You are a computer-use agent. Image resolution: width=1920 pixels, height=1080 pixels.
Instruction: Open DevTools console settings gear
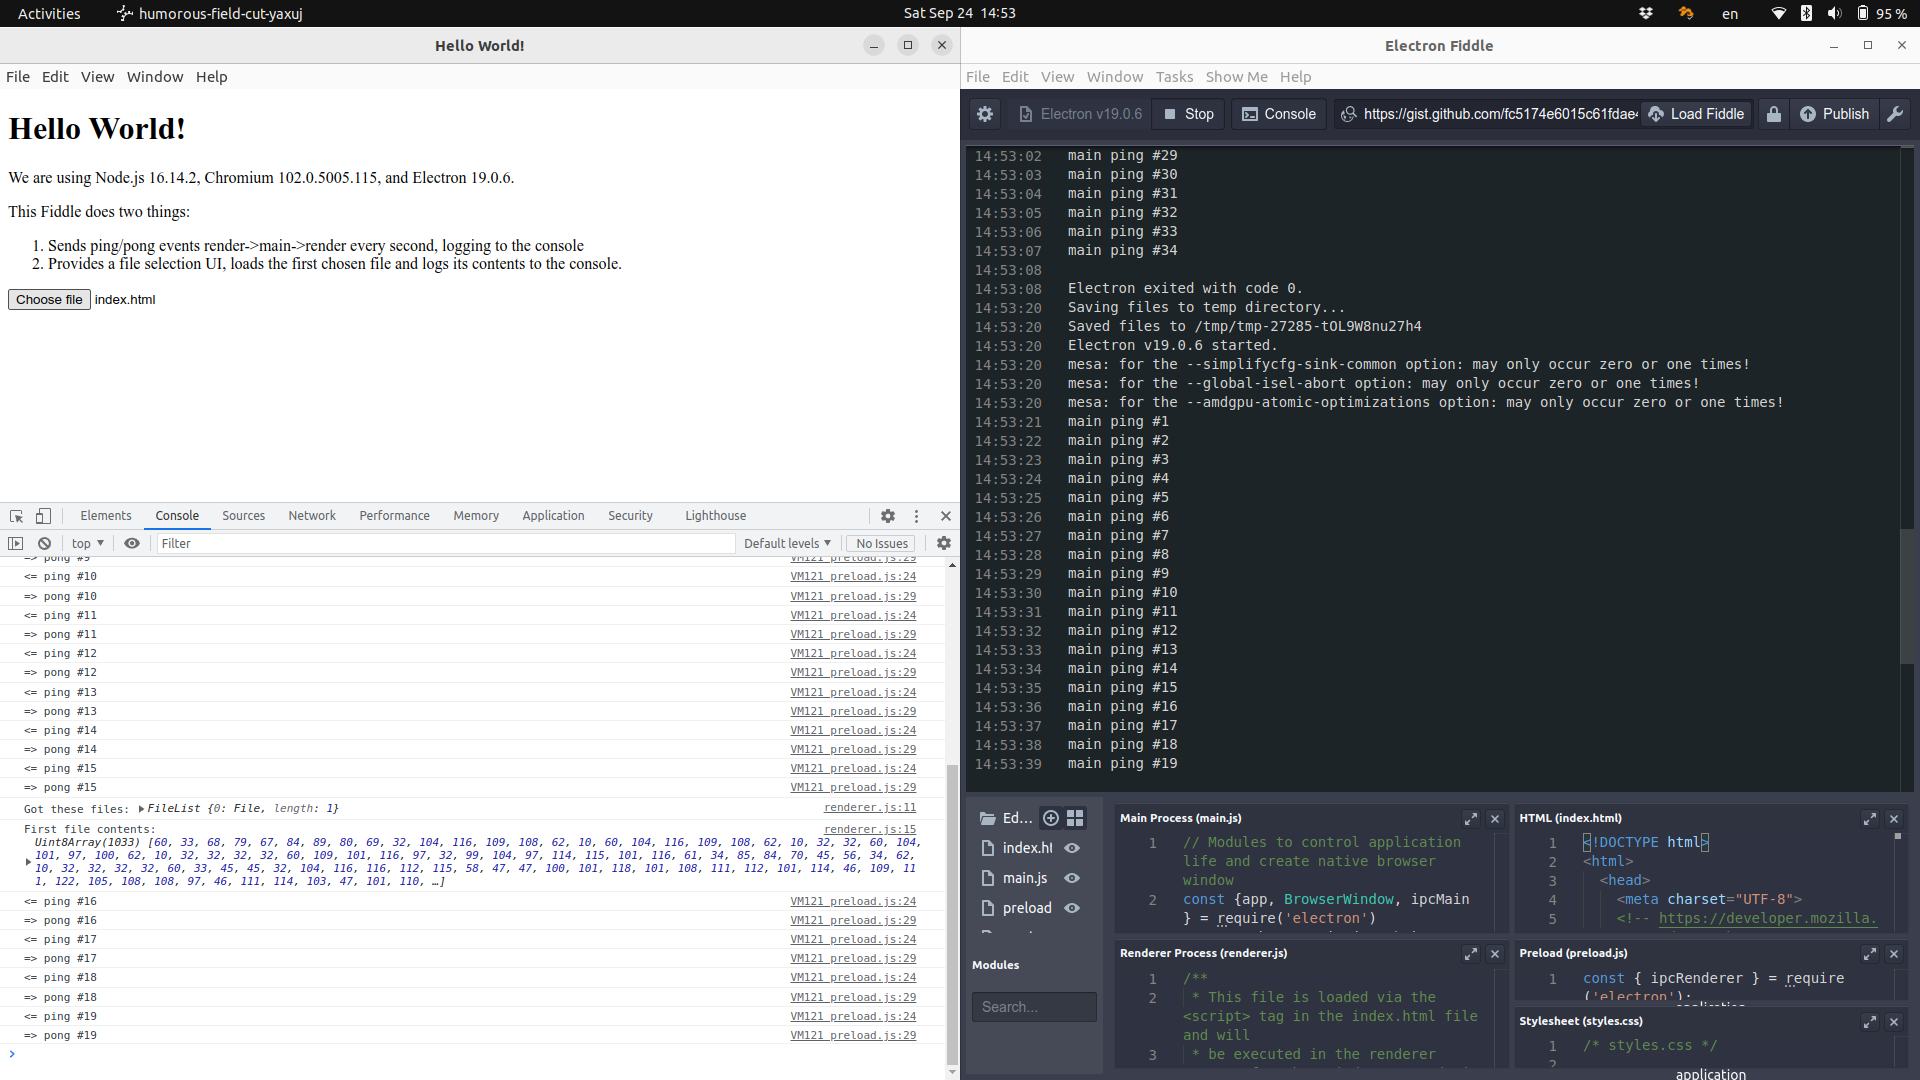(x=943, y=543)
